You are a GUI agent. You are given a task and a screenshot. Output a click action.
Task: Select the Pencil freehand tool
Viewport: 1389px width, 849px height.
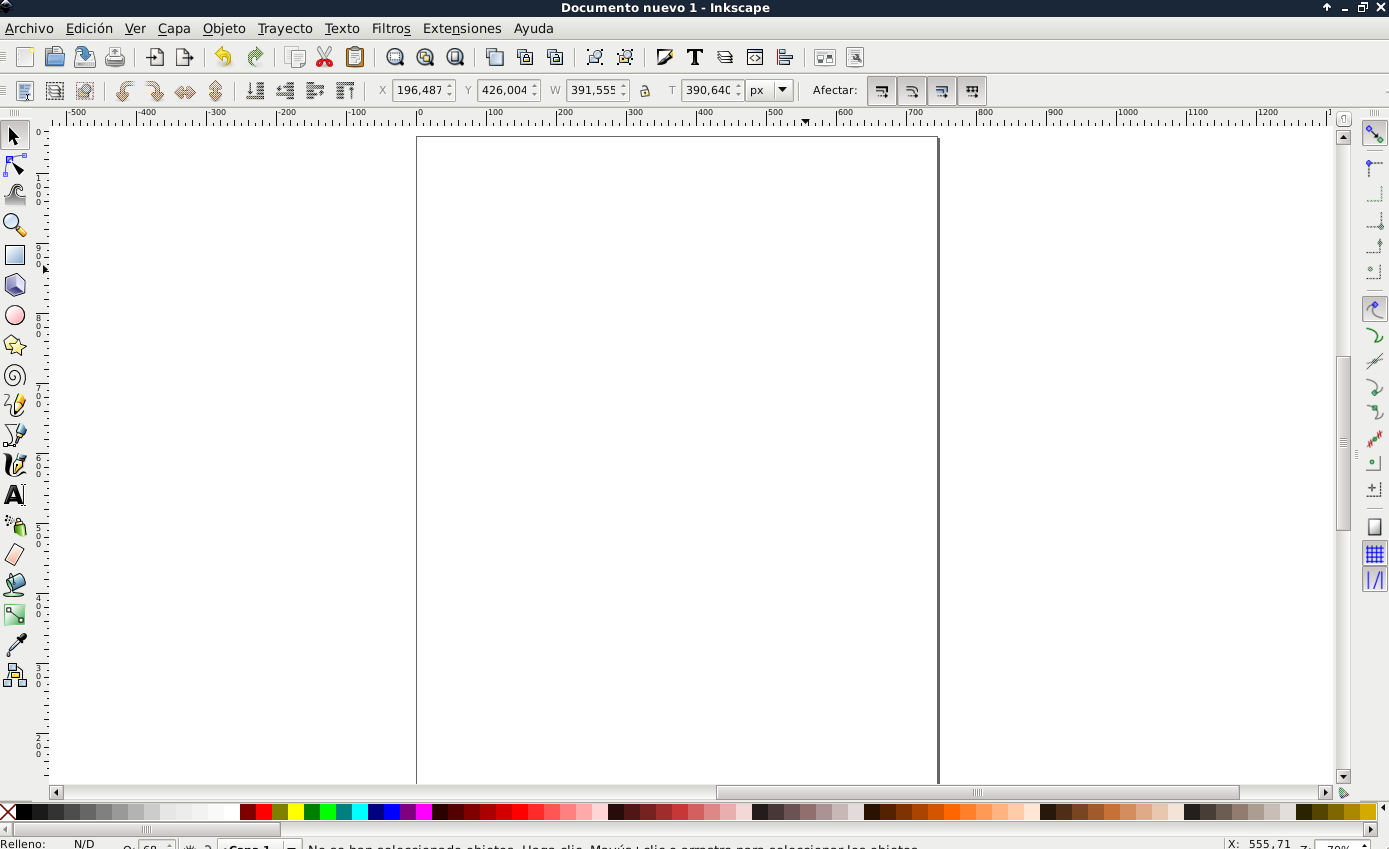[14, 405]
